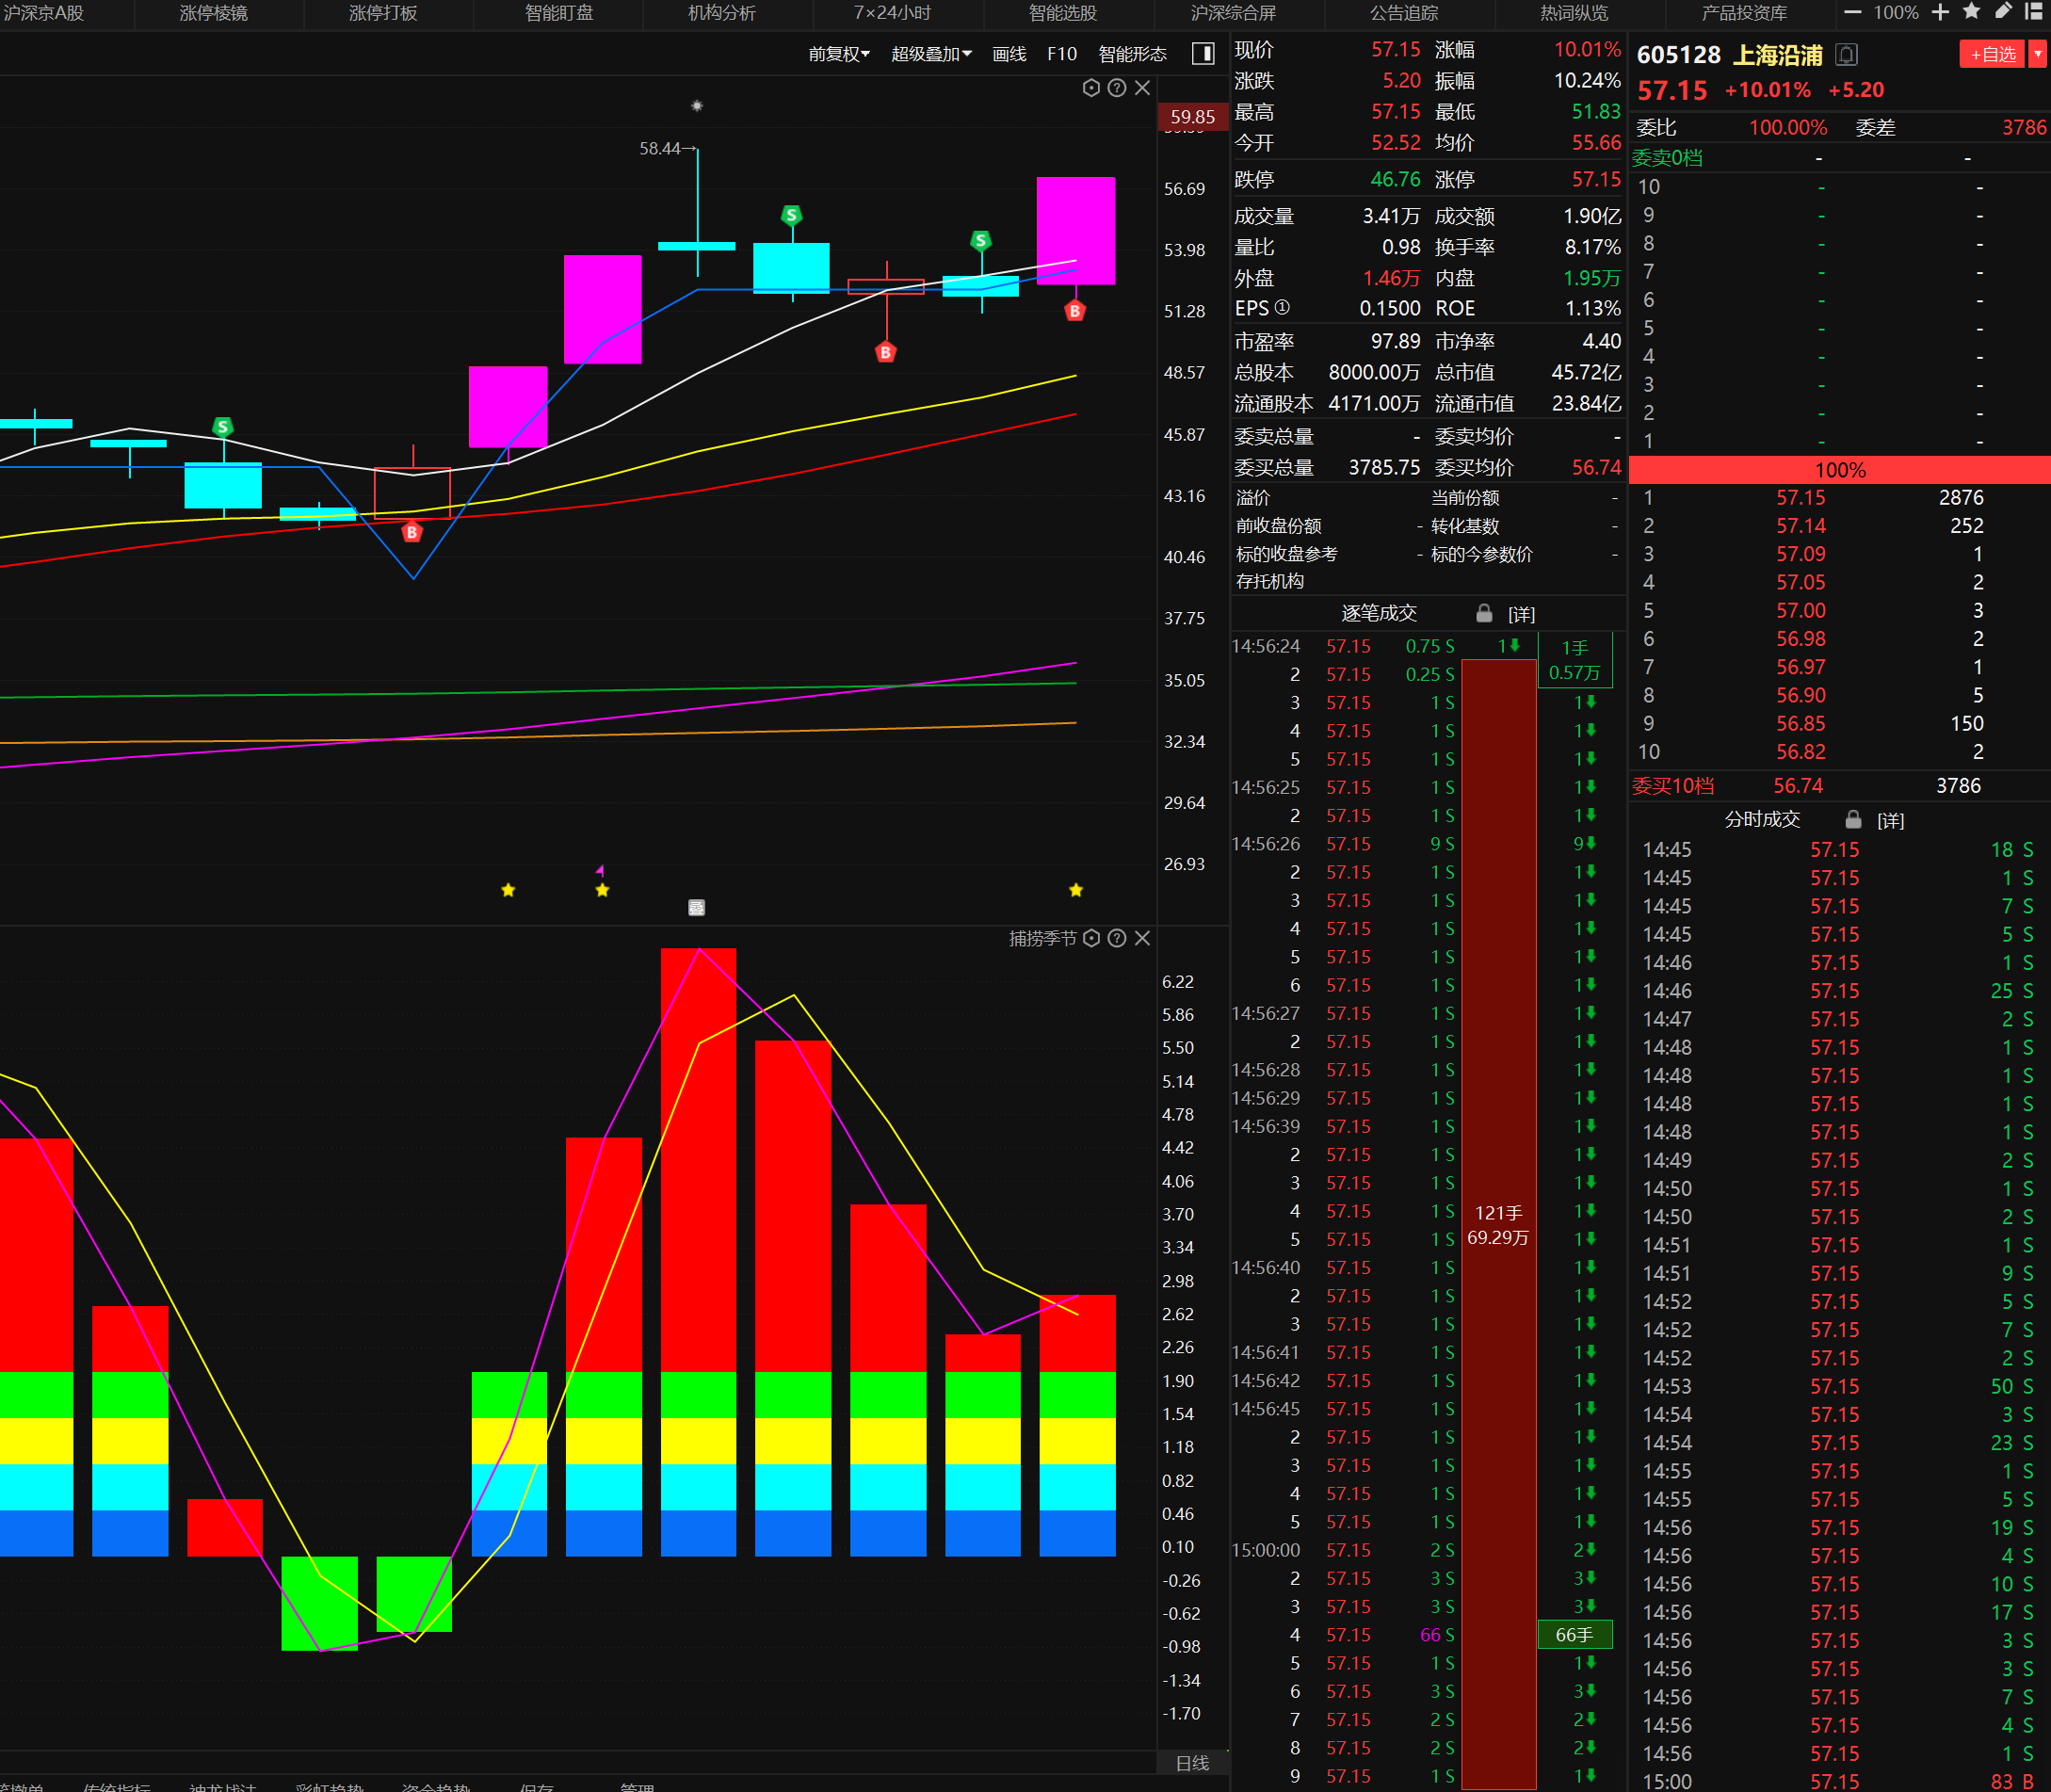
Task: Click the lock icon beside 逐笔成交
Action: point(1484,613)
